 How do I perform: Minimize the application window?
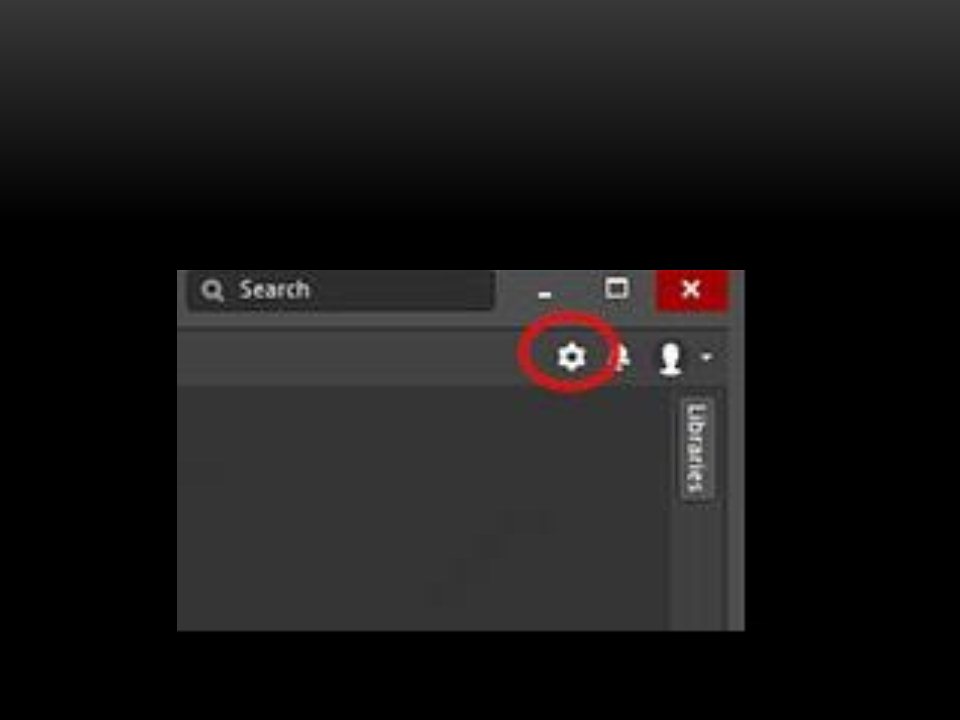pyautogui.click(x=544, y=294)
